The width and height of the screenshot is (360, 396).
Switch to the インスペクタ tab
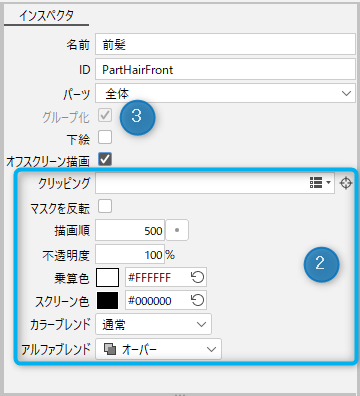tap(46, 15)
